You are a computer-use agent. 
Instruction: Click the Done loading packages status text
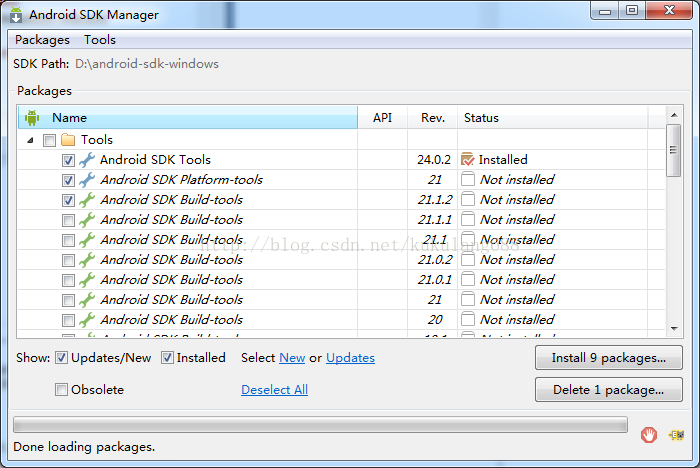(84, 447)
